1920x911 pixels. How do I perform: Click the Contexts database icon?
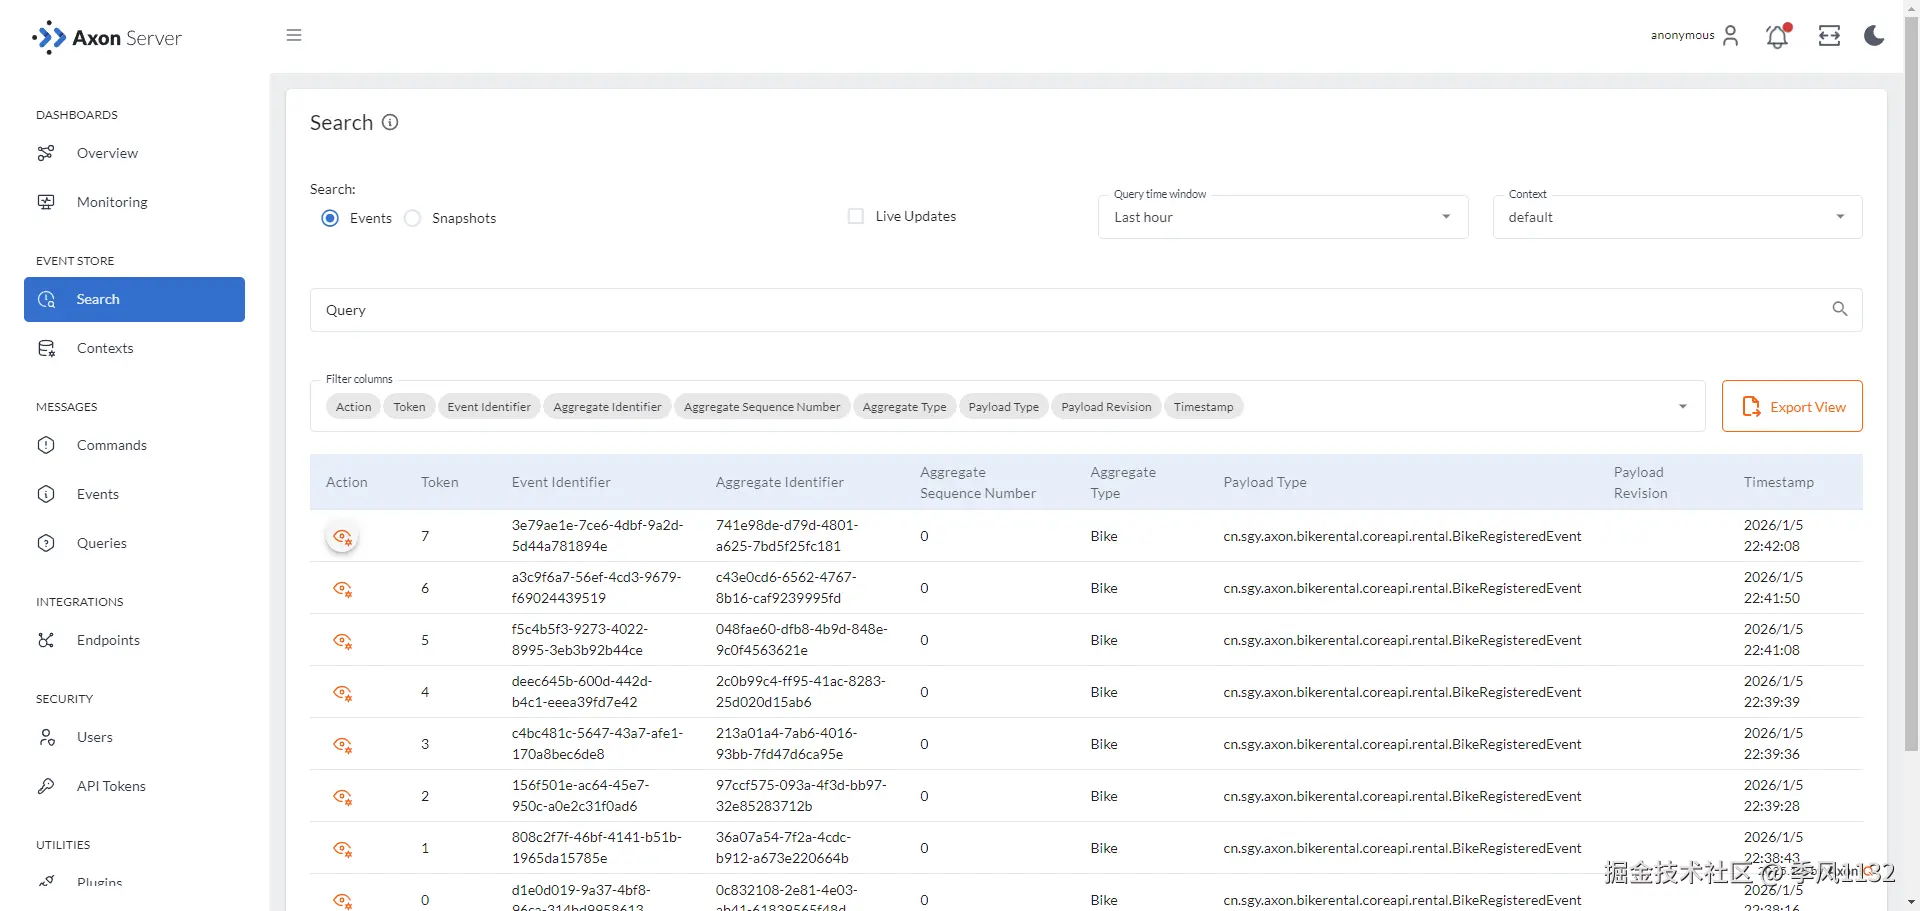click(46, 348)
